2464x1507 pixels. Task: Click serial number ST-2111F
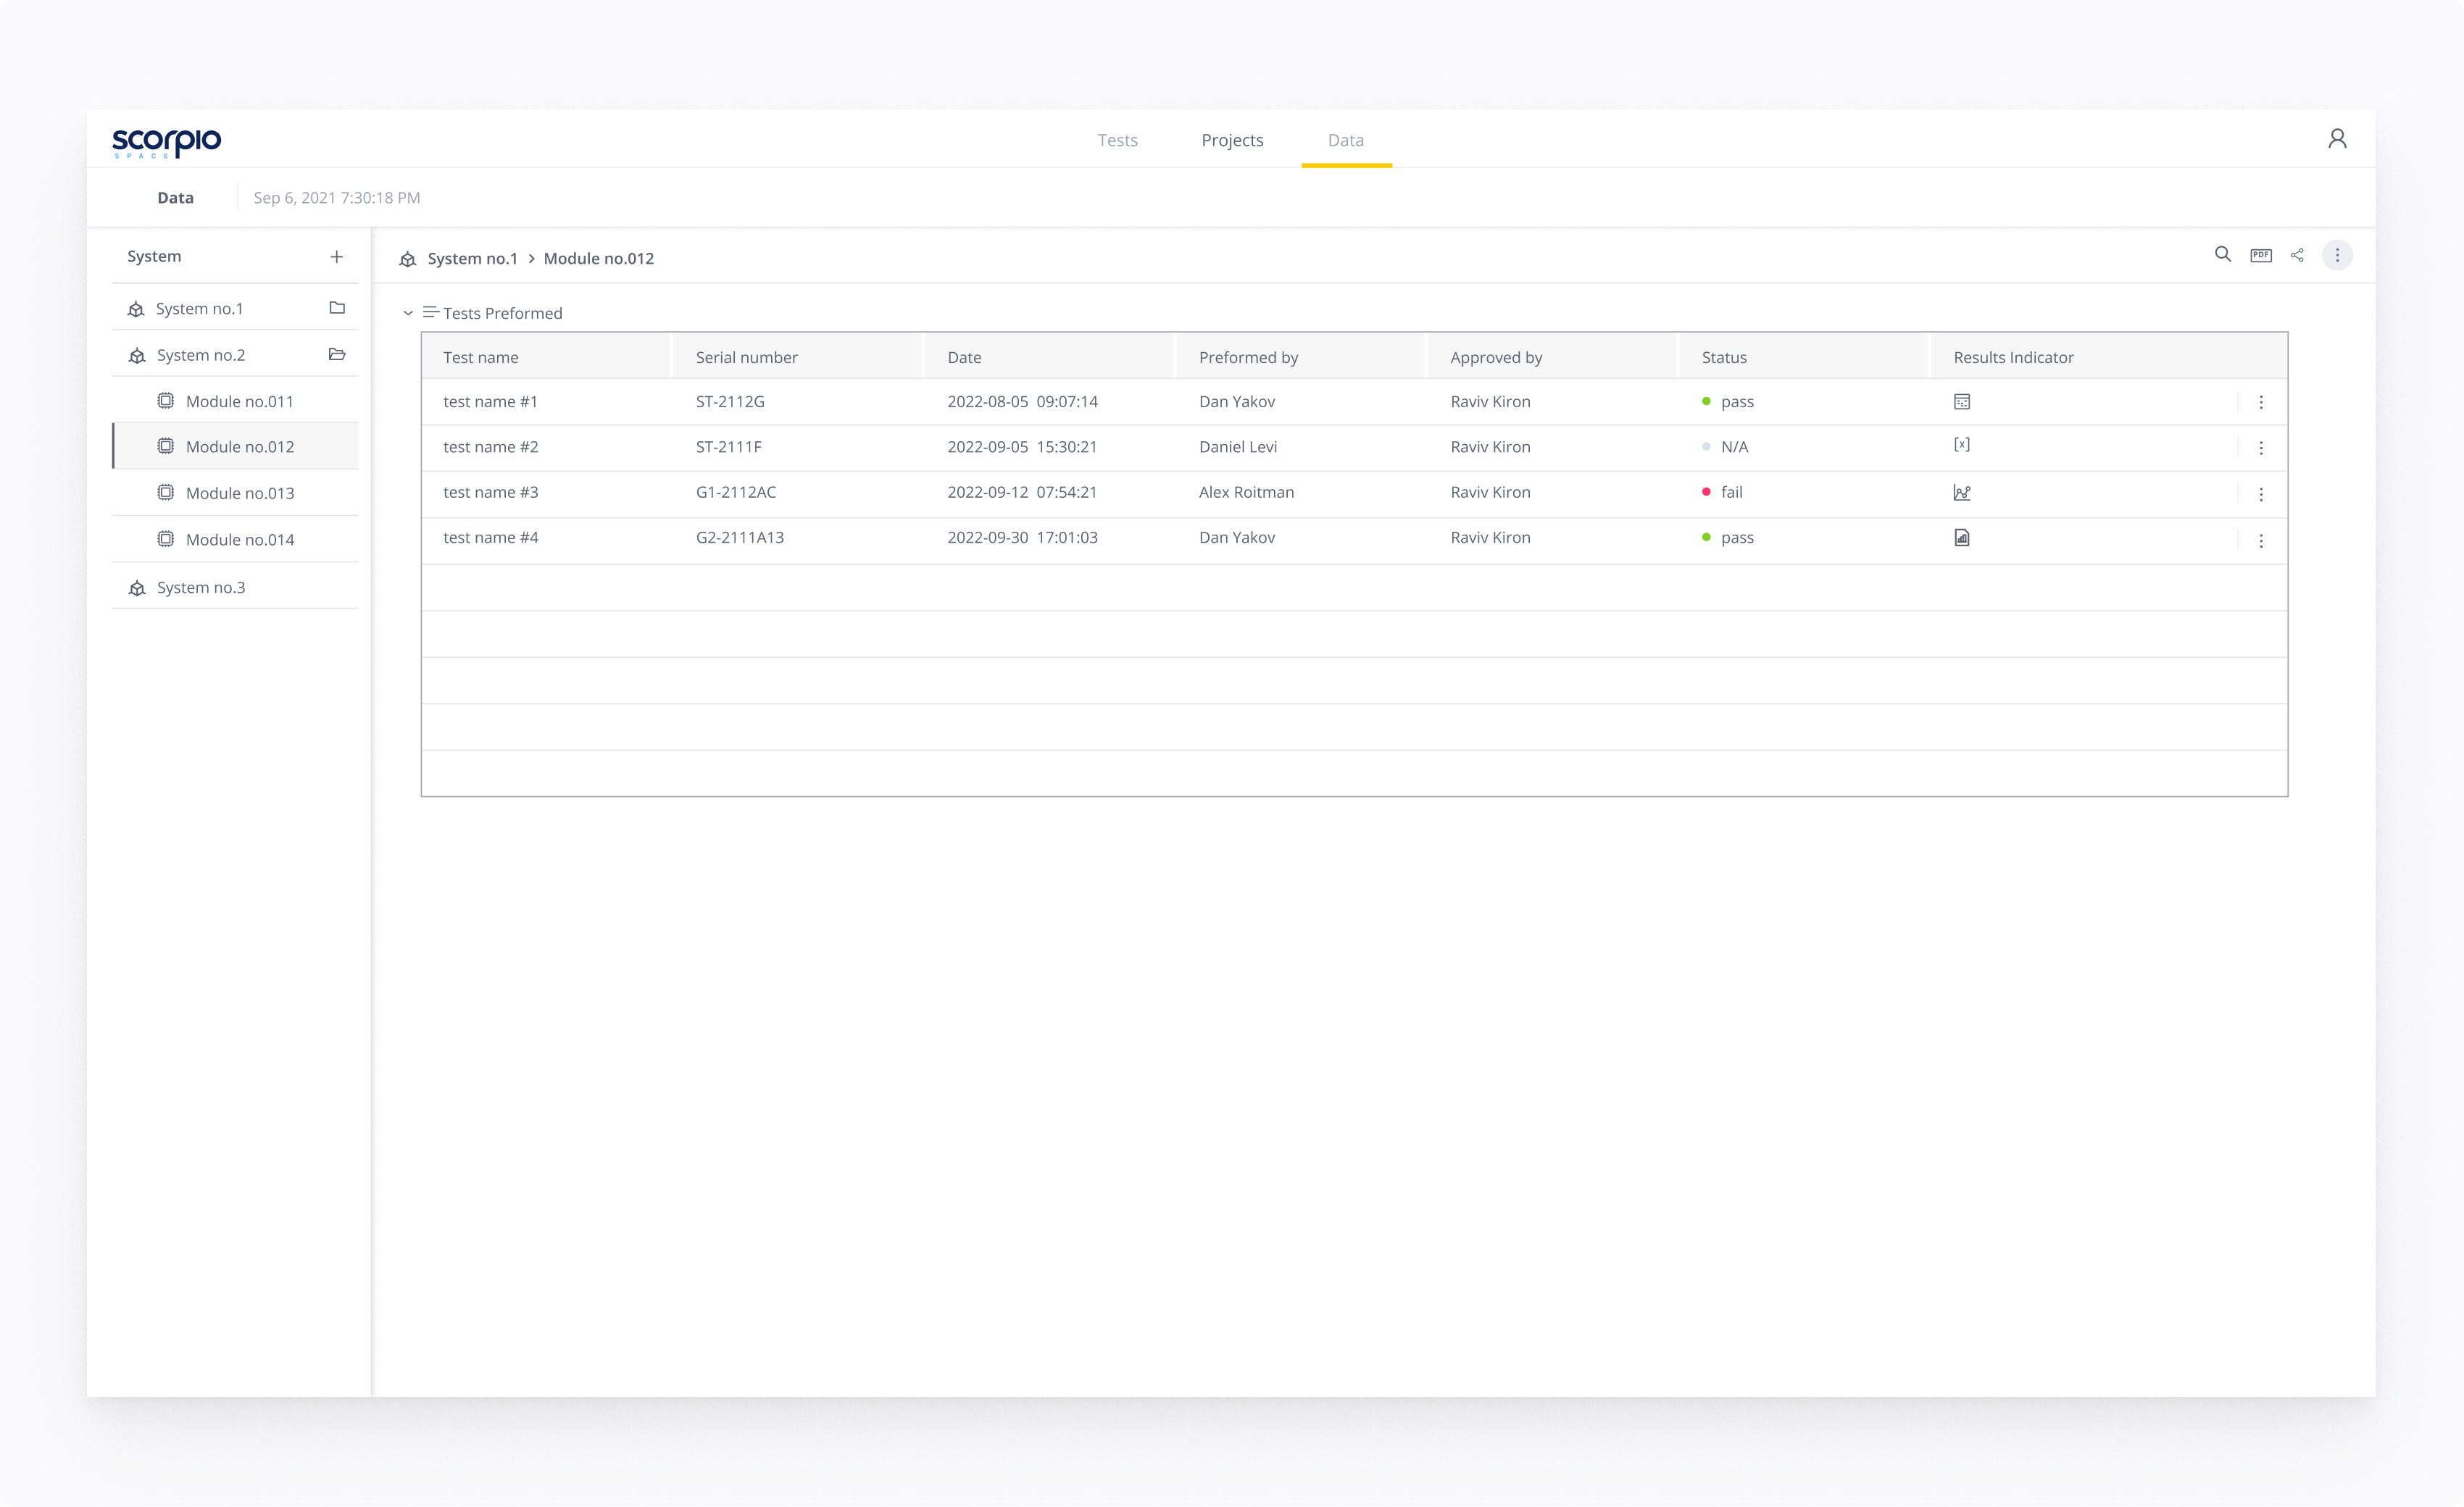[728, 447]
